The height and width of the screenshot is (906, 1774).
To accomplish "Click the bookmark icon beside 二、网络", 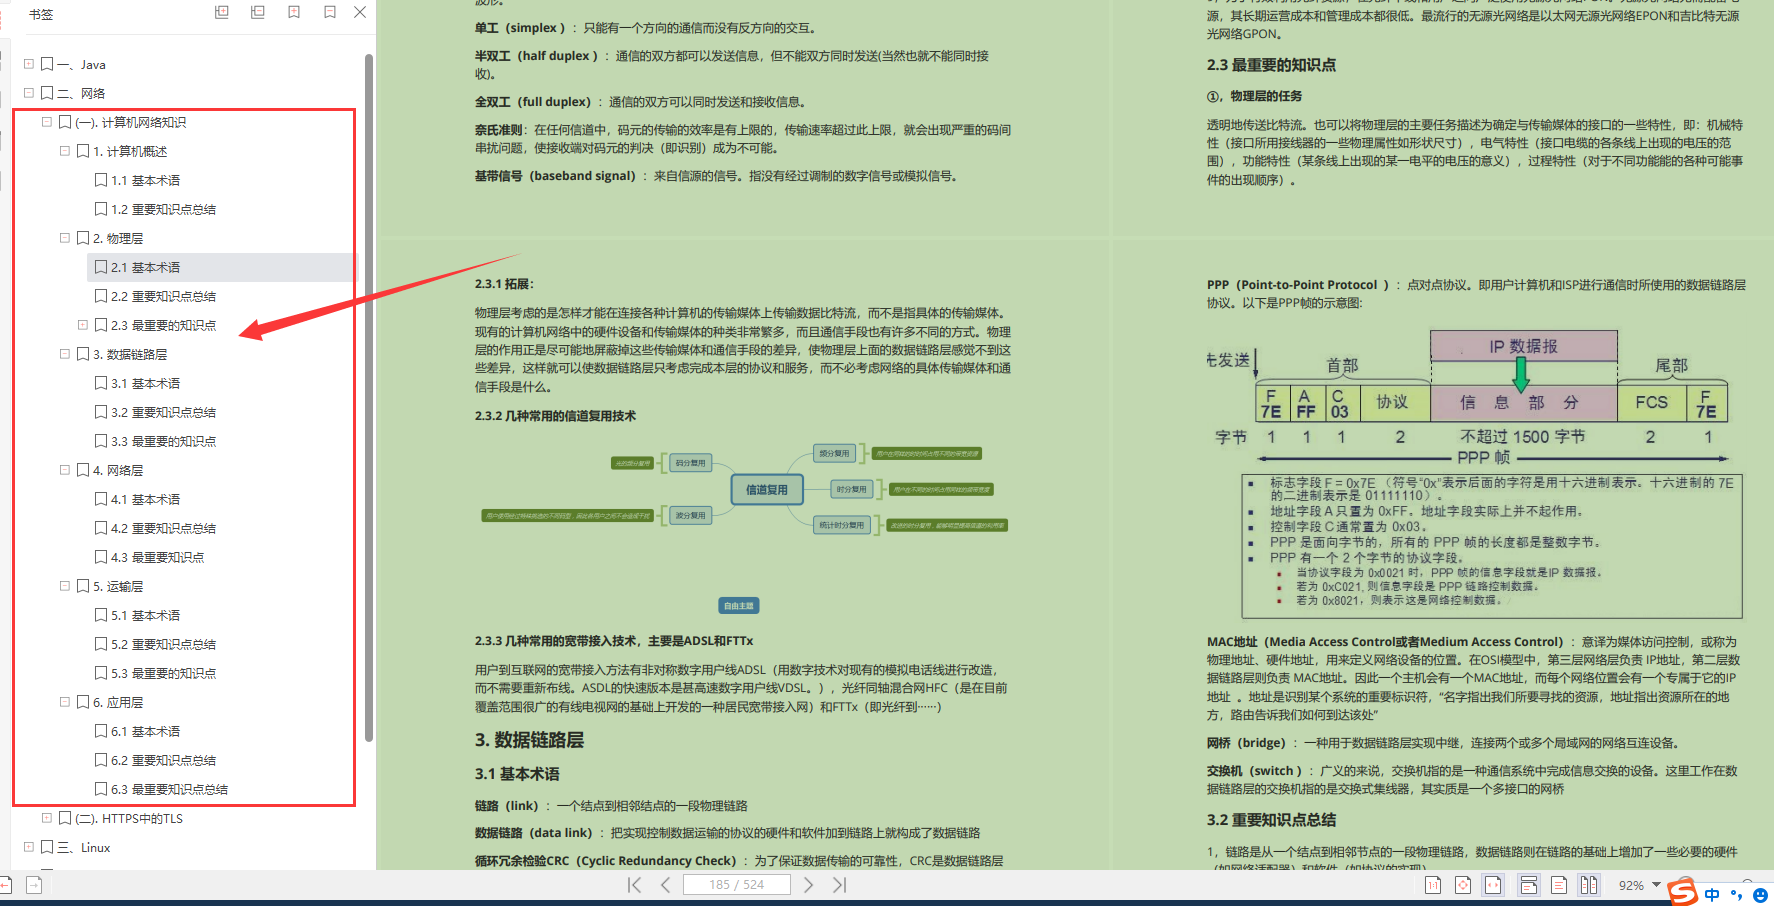I will pyautogui.click(x=47, y=93).
